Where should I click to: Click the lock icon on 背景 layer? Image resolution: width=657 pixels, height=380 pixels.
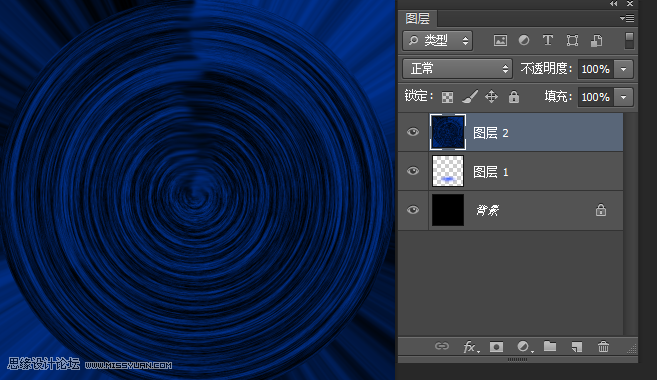(x=601, y=210)
